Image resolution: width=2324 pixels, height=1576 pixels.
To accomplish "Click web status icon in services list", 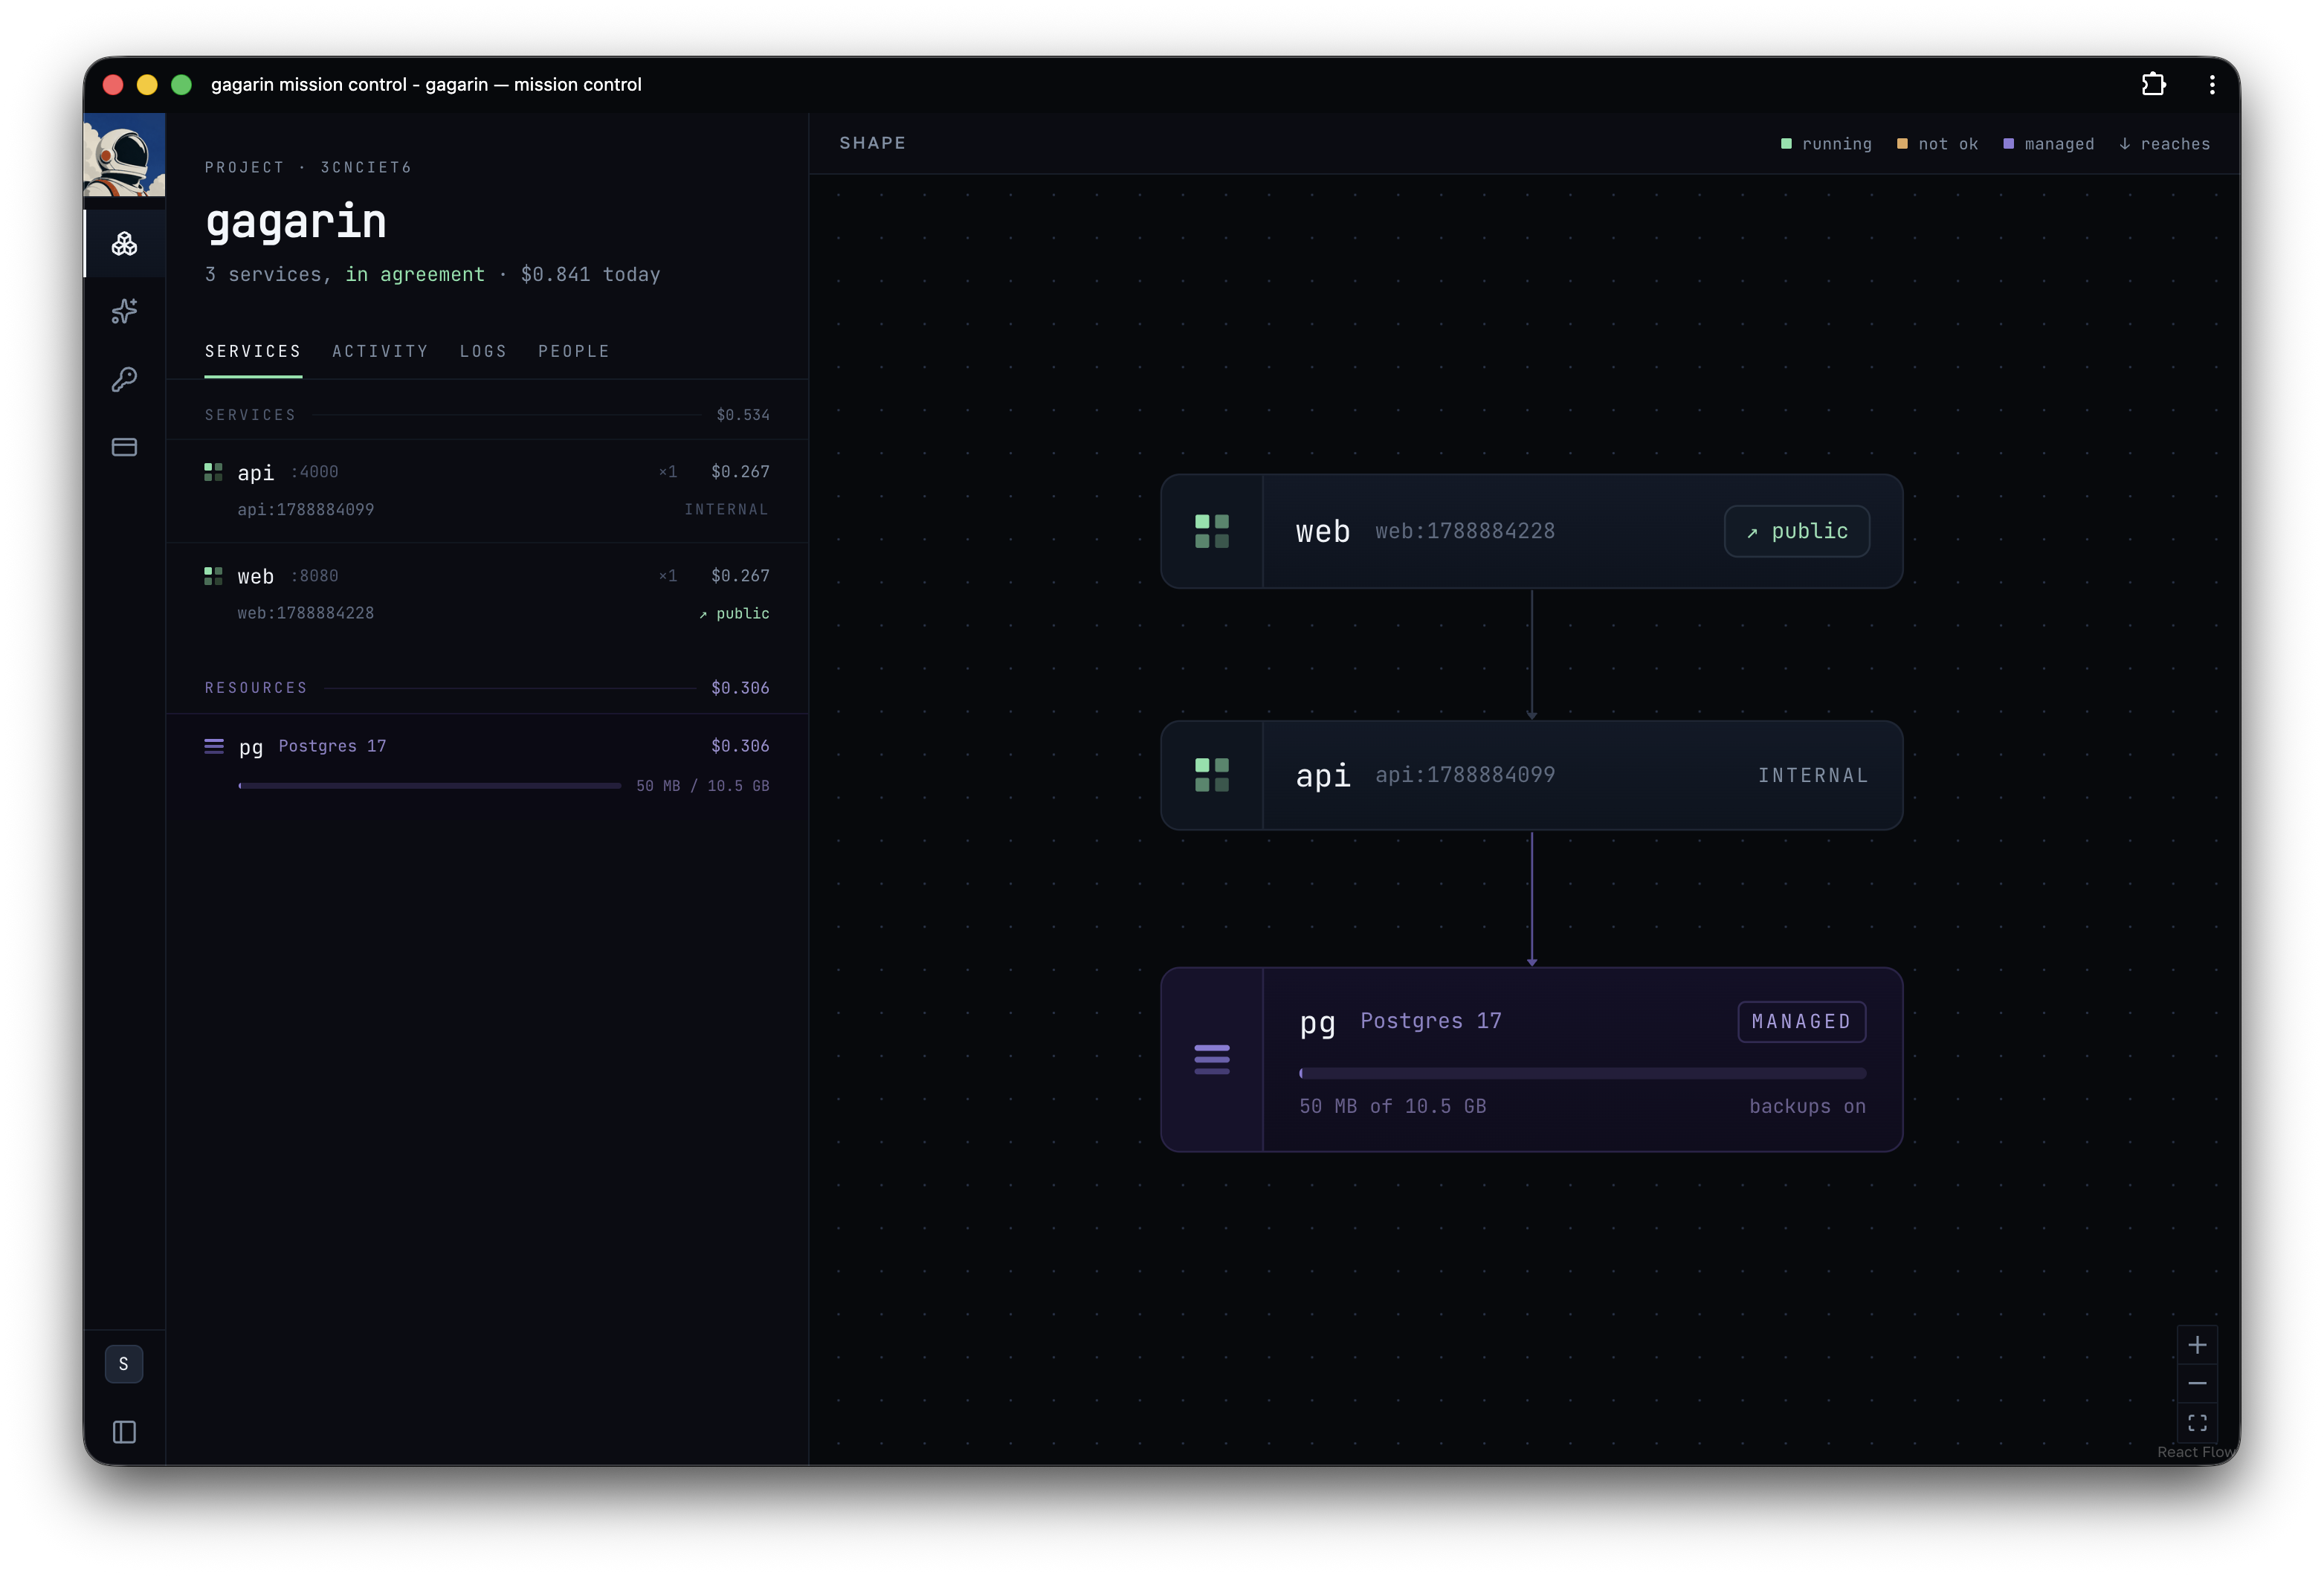I will coord(213,576).
